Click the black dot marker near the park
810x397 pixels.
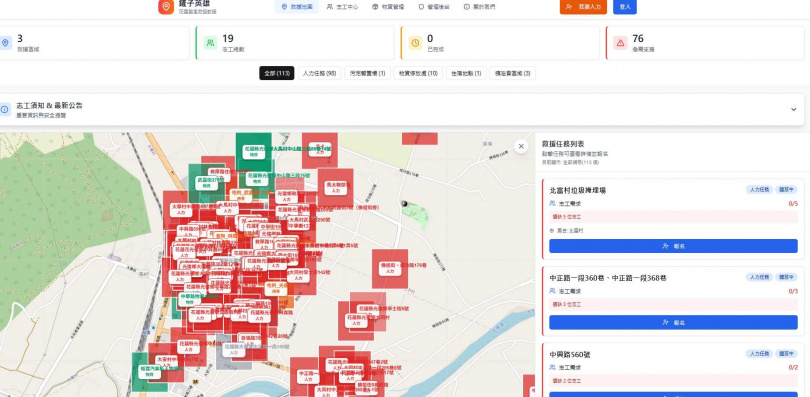coord(404,204)
